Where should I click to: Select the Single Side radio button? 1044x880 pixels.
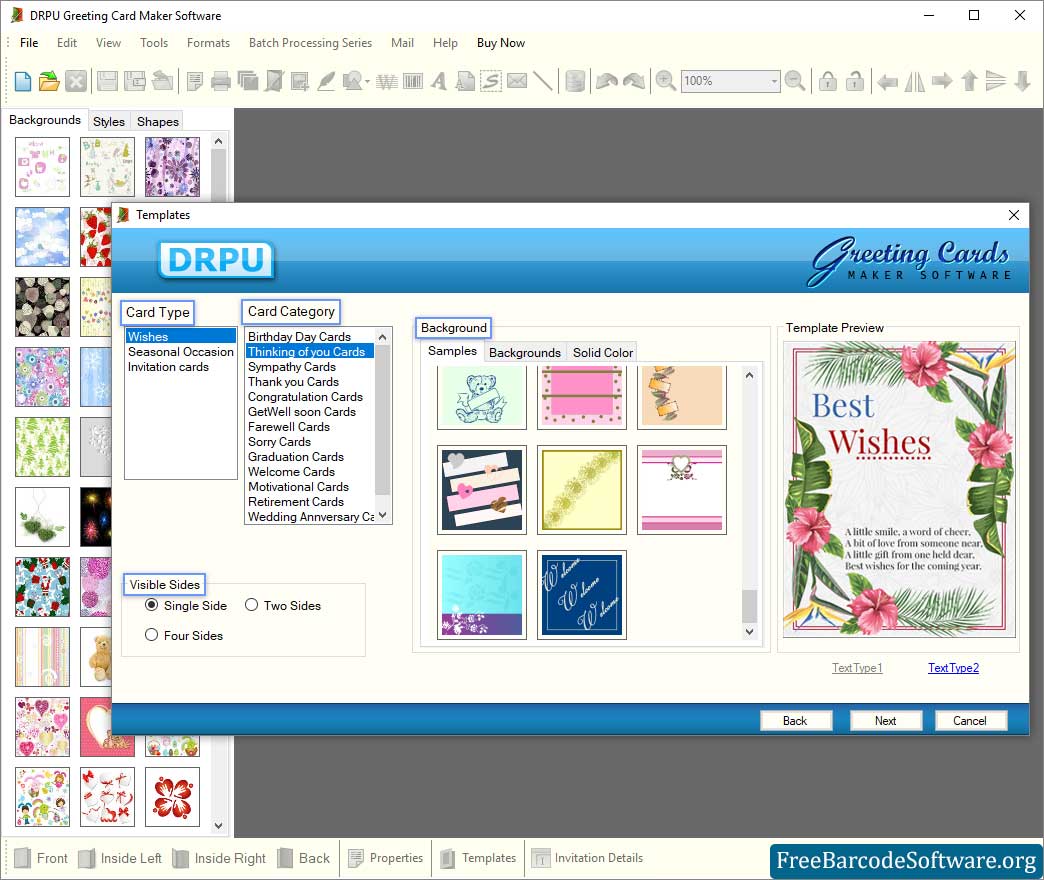152,605
